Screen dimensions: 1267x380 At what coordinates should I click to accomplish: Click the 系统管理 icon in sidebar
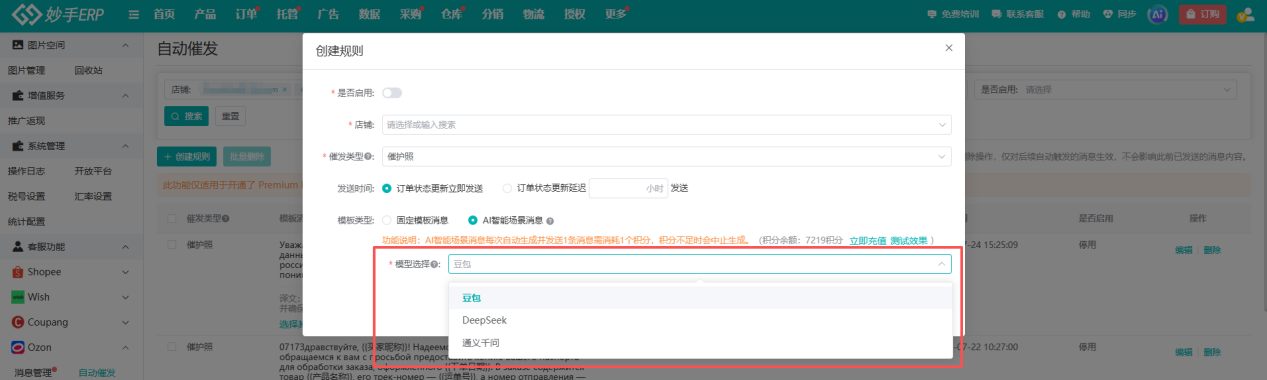point(18,146)
